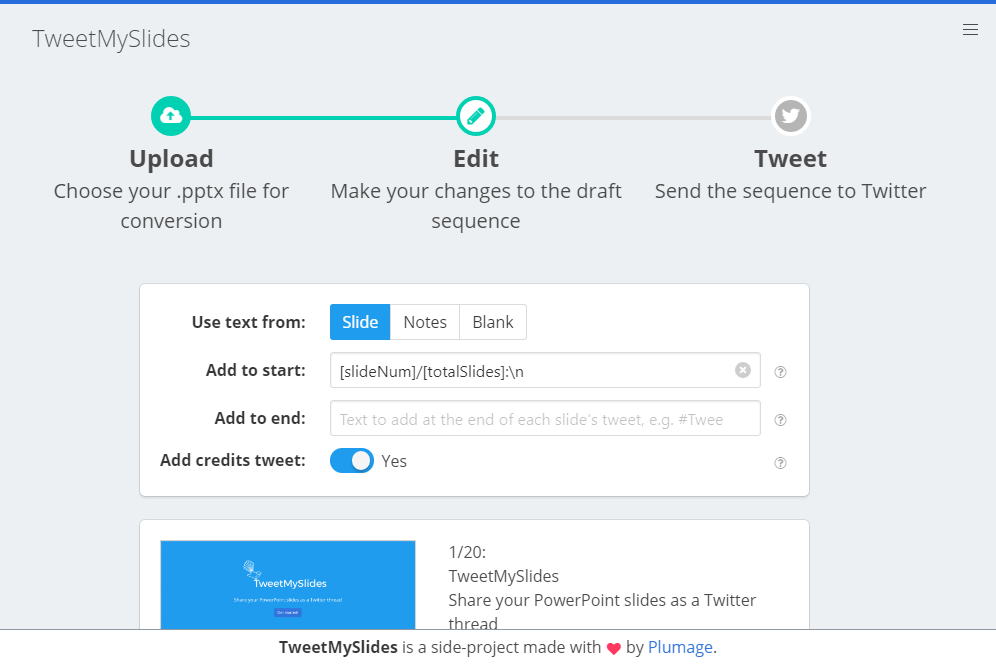This screenshot has height=664, width=996.
Task: Click the 'Add credits tweet:' label
Action: pyautogui.click(x=232, y=460)
